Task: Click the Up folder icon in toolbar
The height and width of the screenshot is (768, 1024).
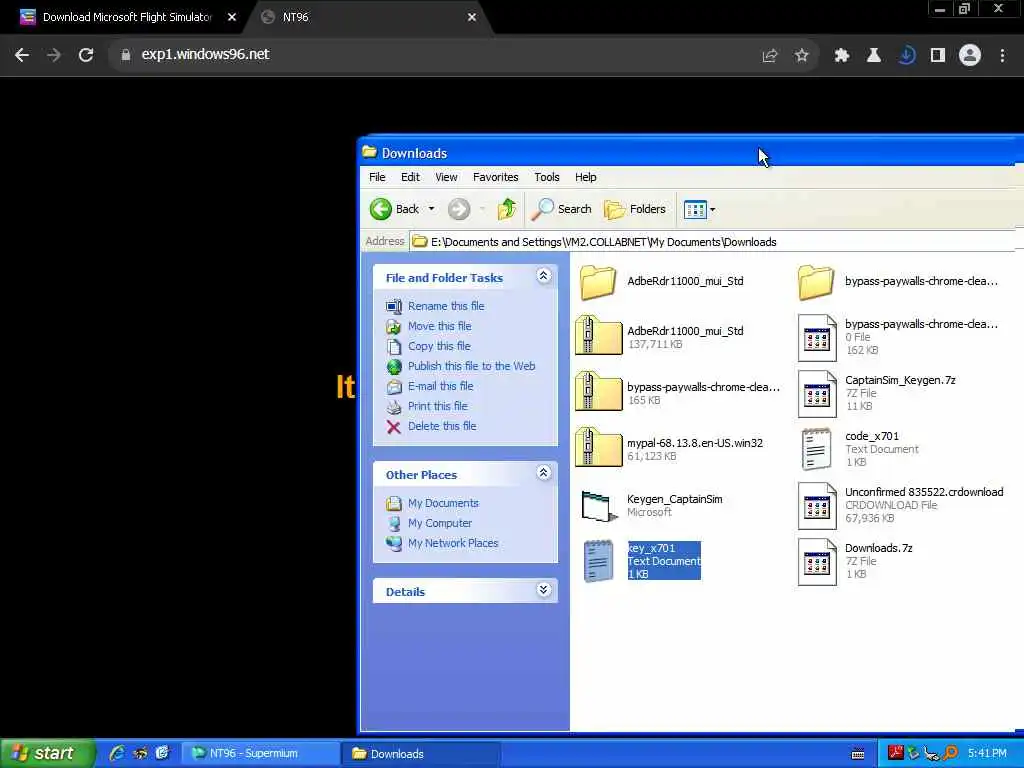Action: (507, 209)
